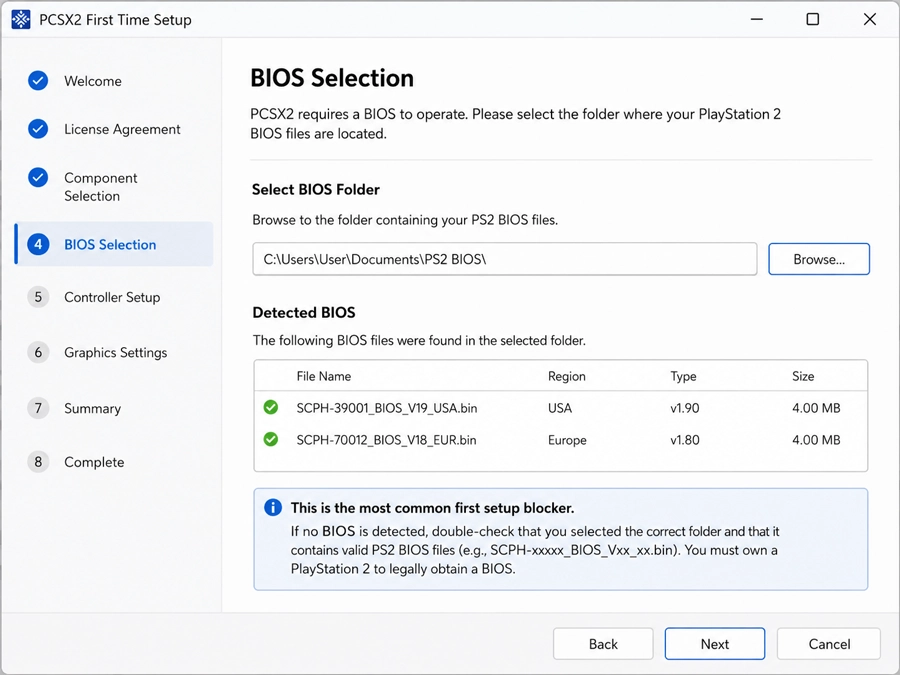This screenshot has height=675, width=900.
Task: Click the 4.00 MB size of Europe BIOS
Action: [x=816, y=440]
